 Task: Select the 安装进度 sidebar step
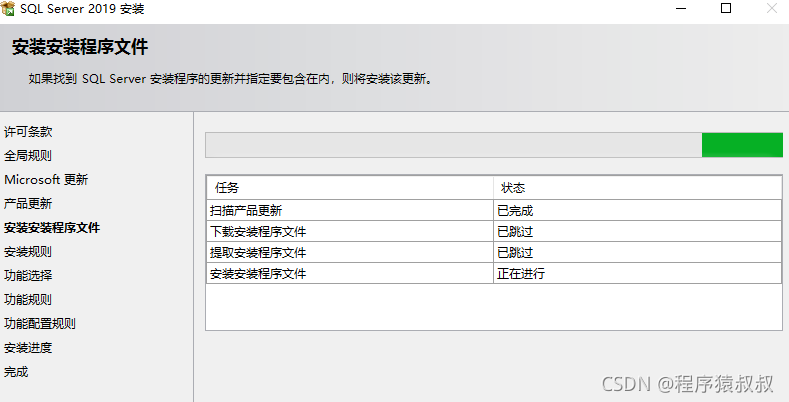[28, 348]
